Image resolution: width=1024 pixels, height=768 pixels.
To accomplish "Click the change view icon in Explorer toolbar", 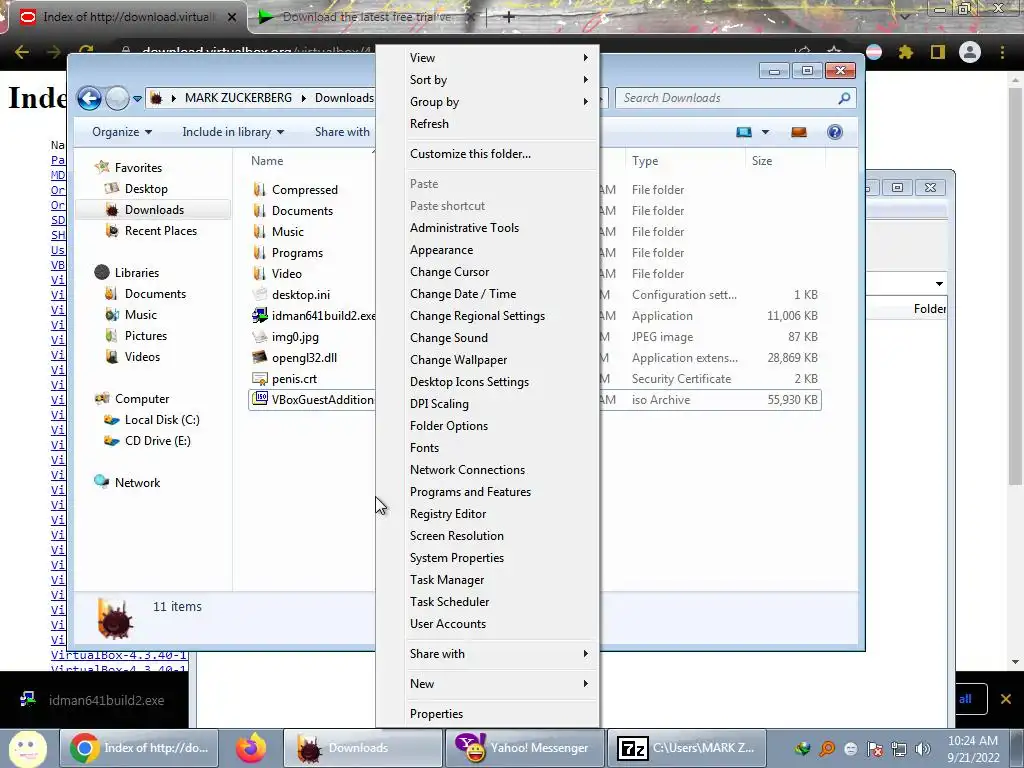I will tap(744, 132).
